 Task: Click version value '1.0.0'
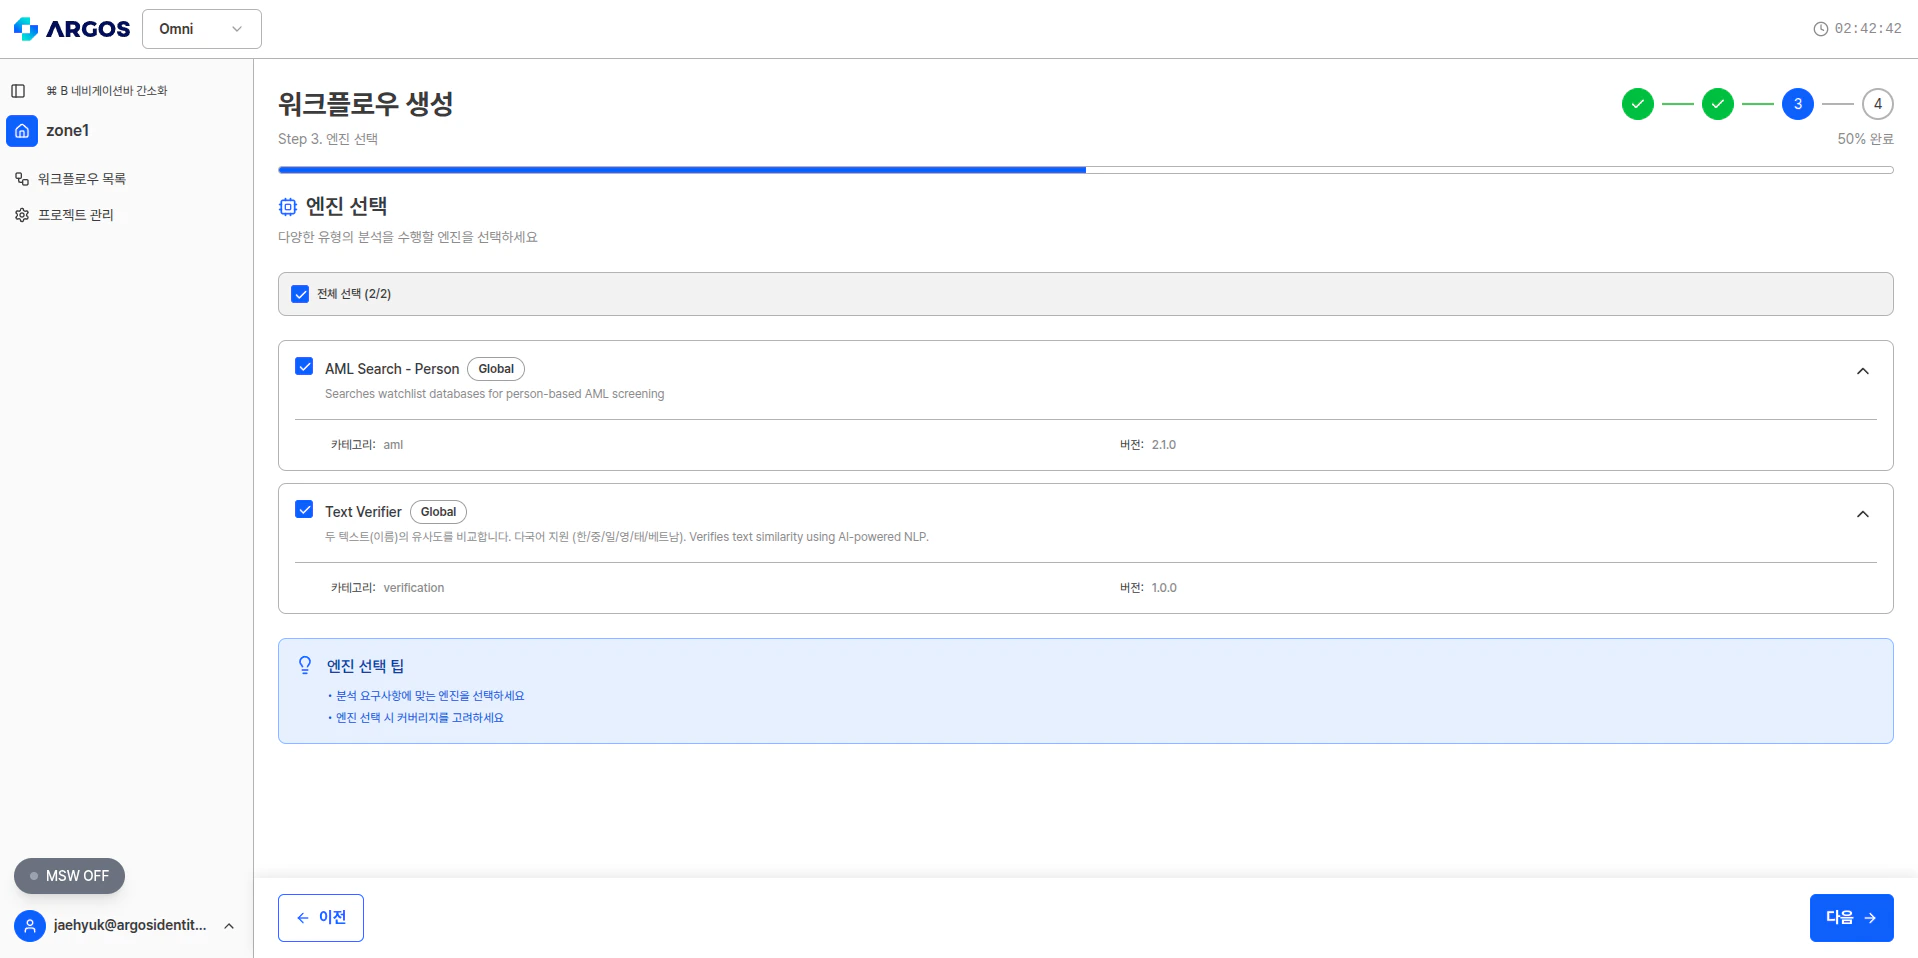pos(1164,588)
